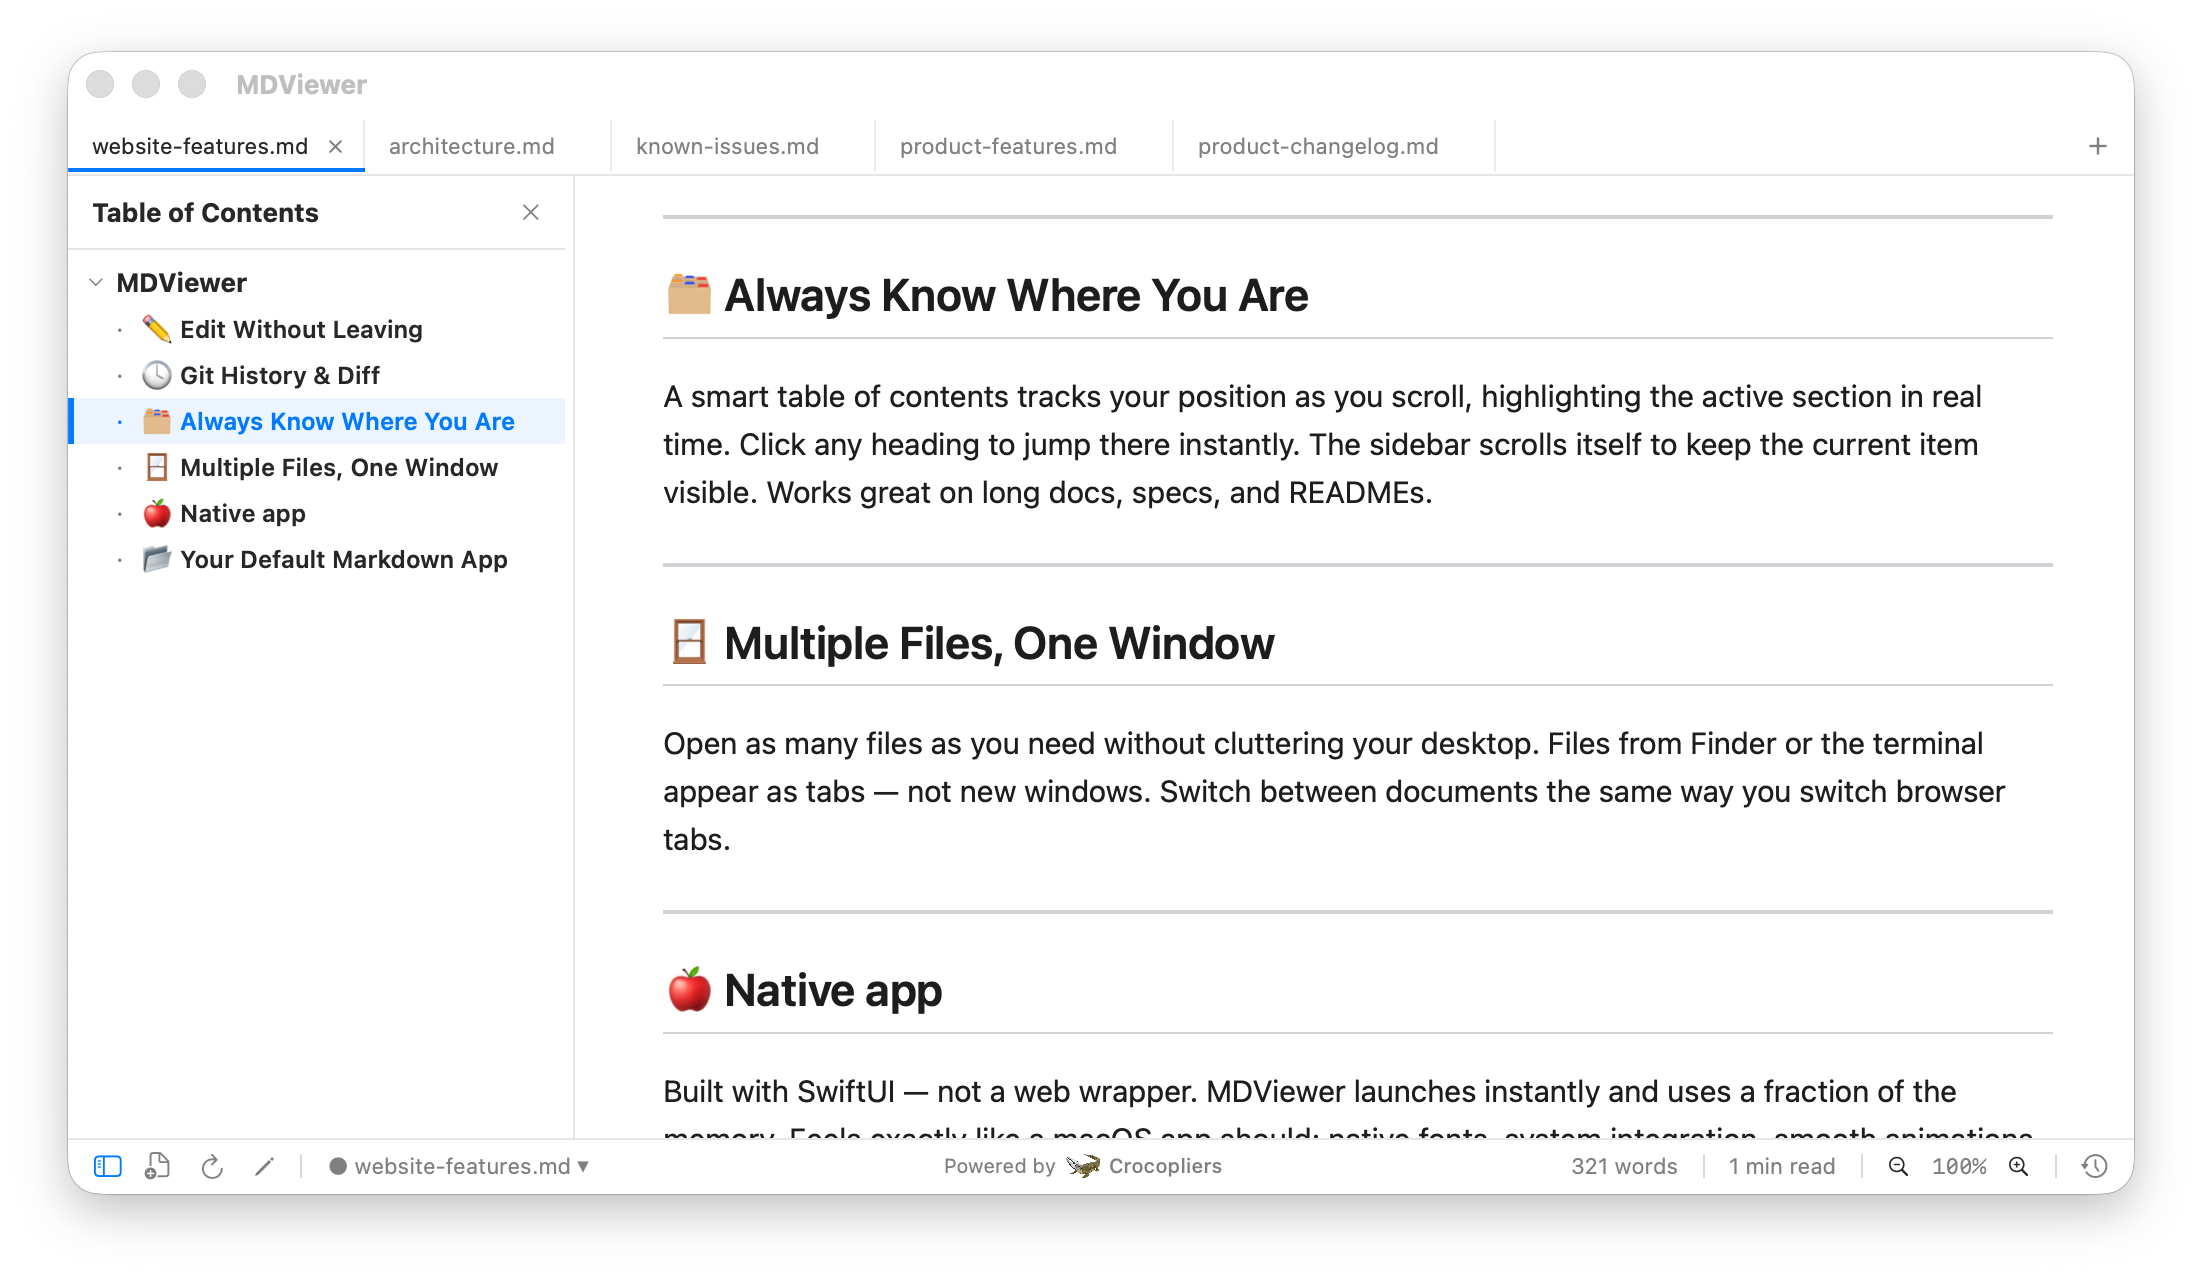Close the website-features.md tab
This screenshot has width=2202, height=1278.
pos(336,146)
